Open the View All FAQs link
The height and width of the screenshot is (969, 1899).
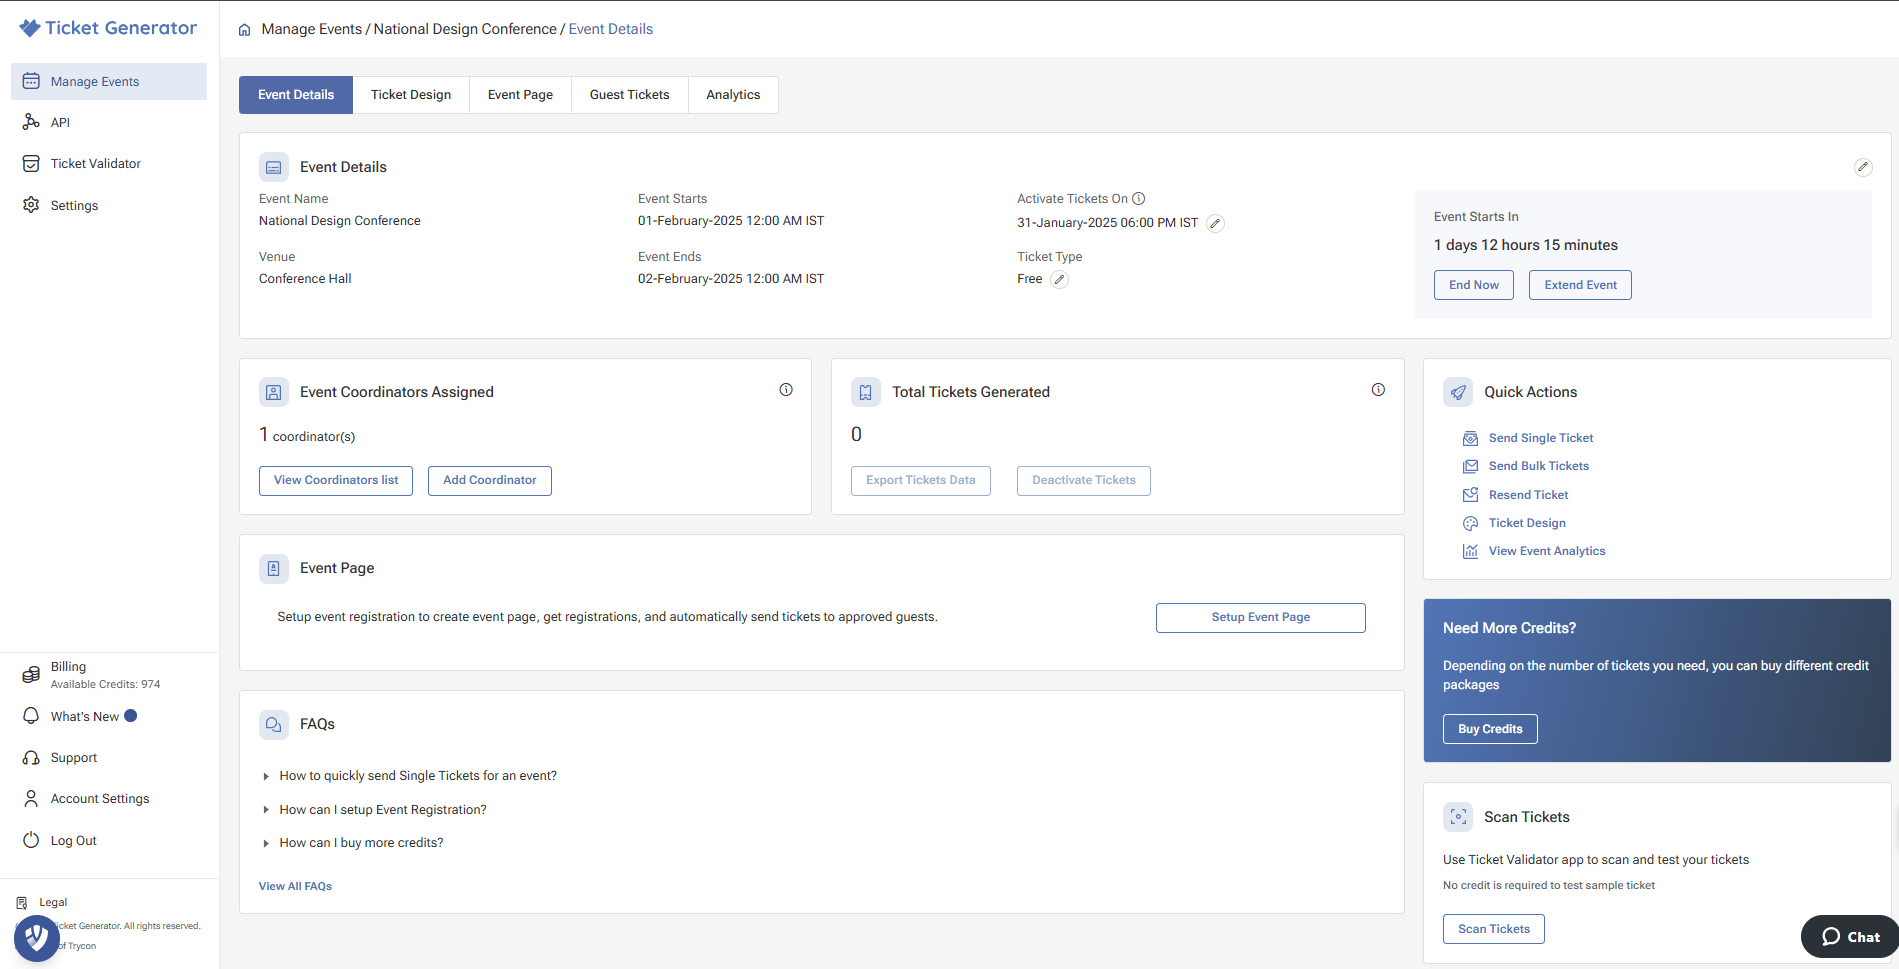pos(295,886)
